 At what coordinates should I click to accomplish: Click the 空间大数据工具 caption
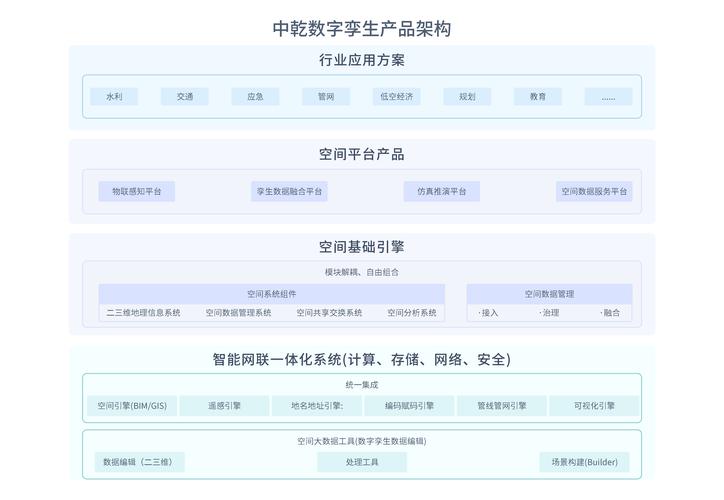coord(362,441)
